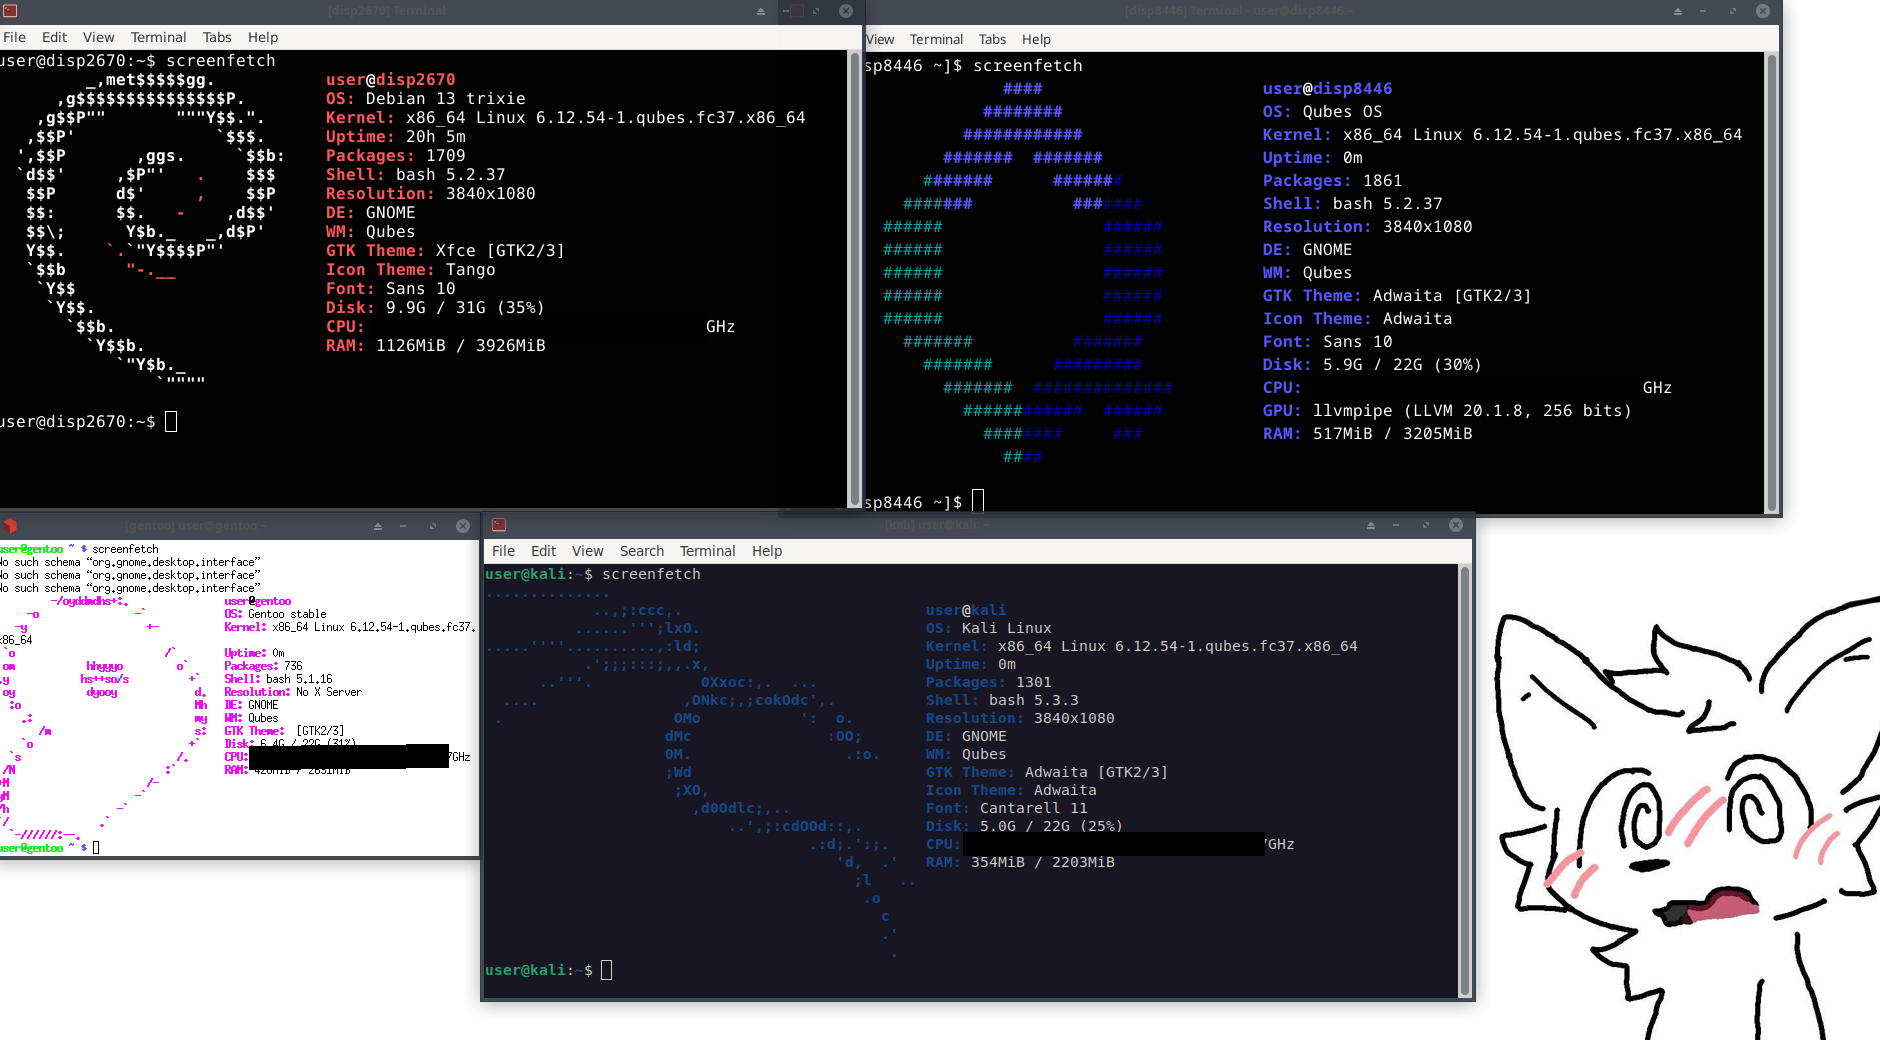This screenshot has width=1880, height=1040.
Task: Shade the gentoo terminal window with the up-arrow
Action: 378,525
